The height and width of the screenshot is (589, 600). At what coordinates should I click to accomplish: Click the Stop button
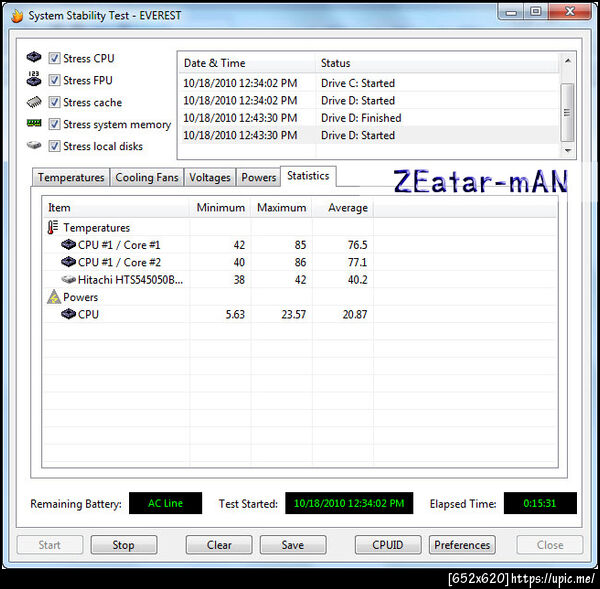[124, 545]
